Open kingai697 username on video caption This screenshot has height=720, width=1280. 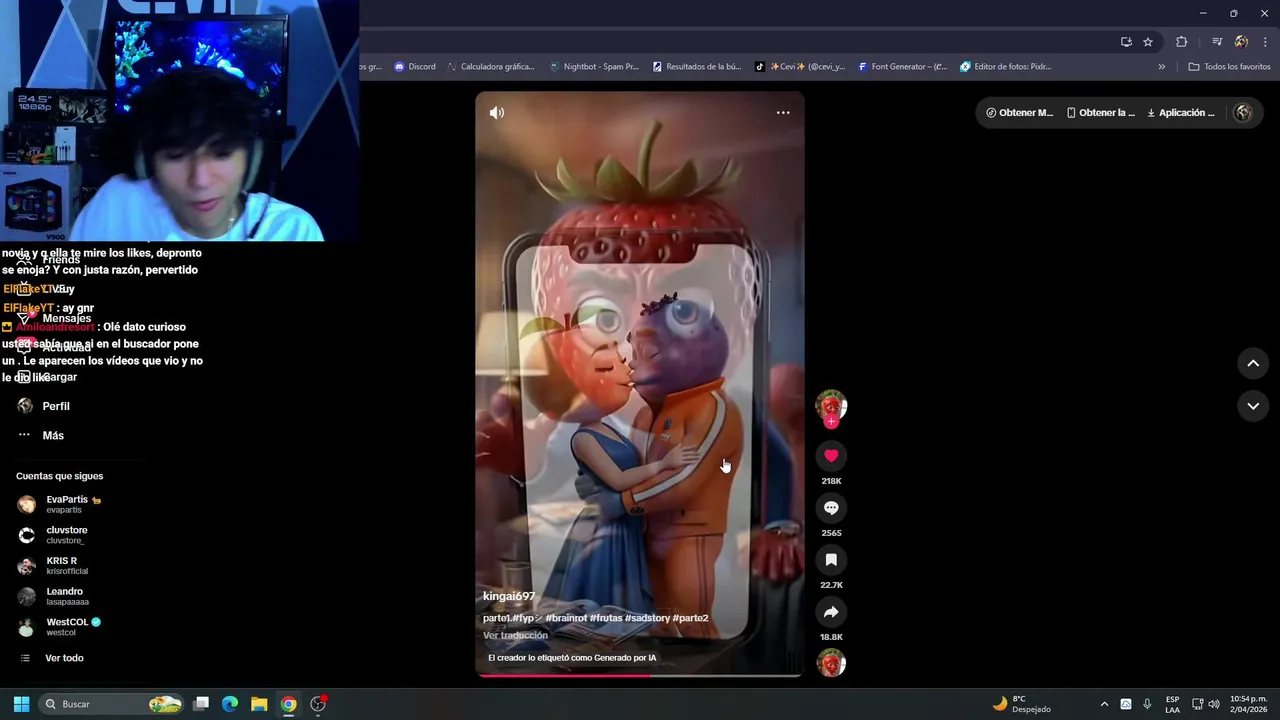point(509,596)
